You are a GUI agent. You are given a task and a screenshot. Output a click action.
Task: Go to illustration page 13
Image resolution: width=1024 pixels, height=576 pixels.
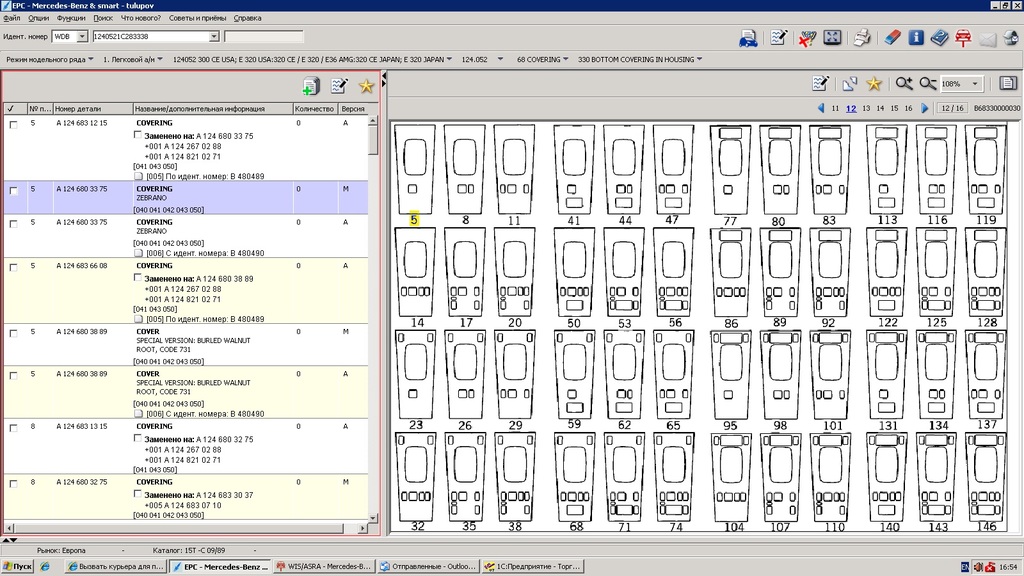866,108
